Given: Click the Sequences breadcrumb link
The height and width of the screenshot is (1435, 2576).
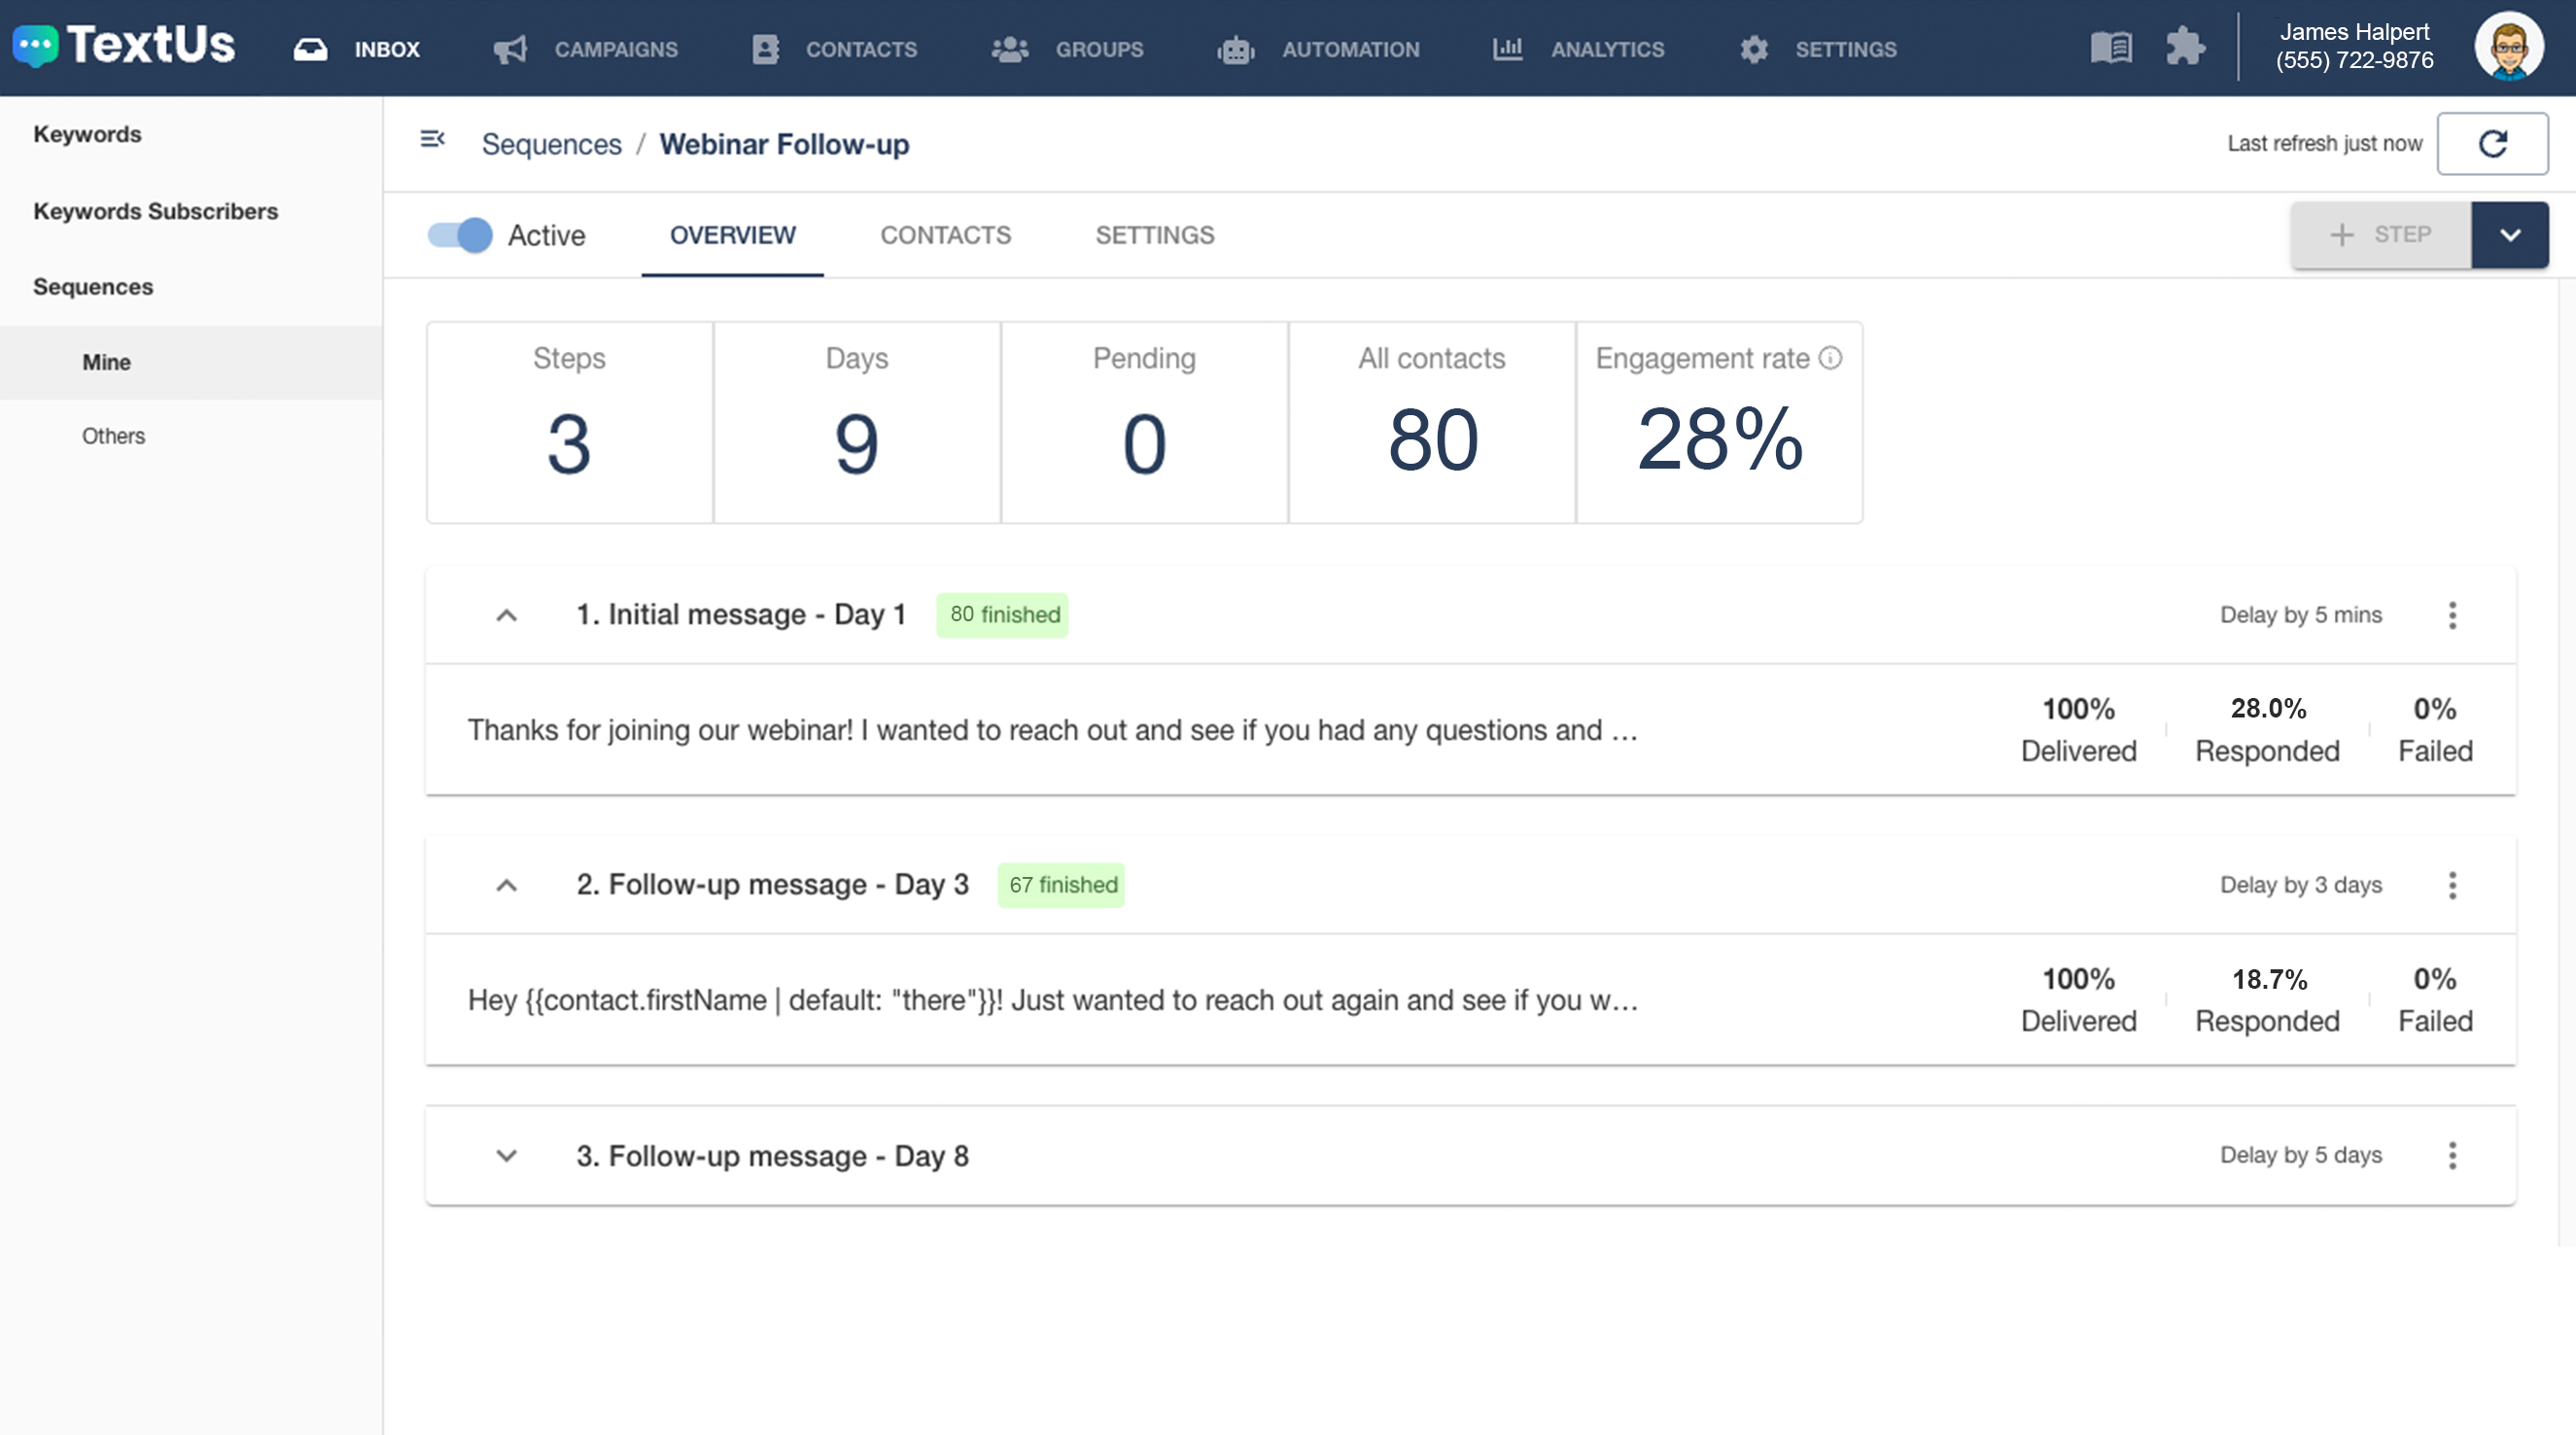Looking at the screenshot, I should pyautogui.click(x=551, y=144).
